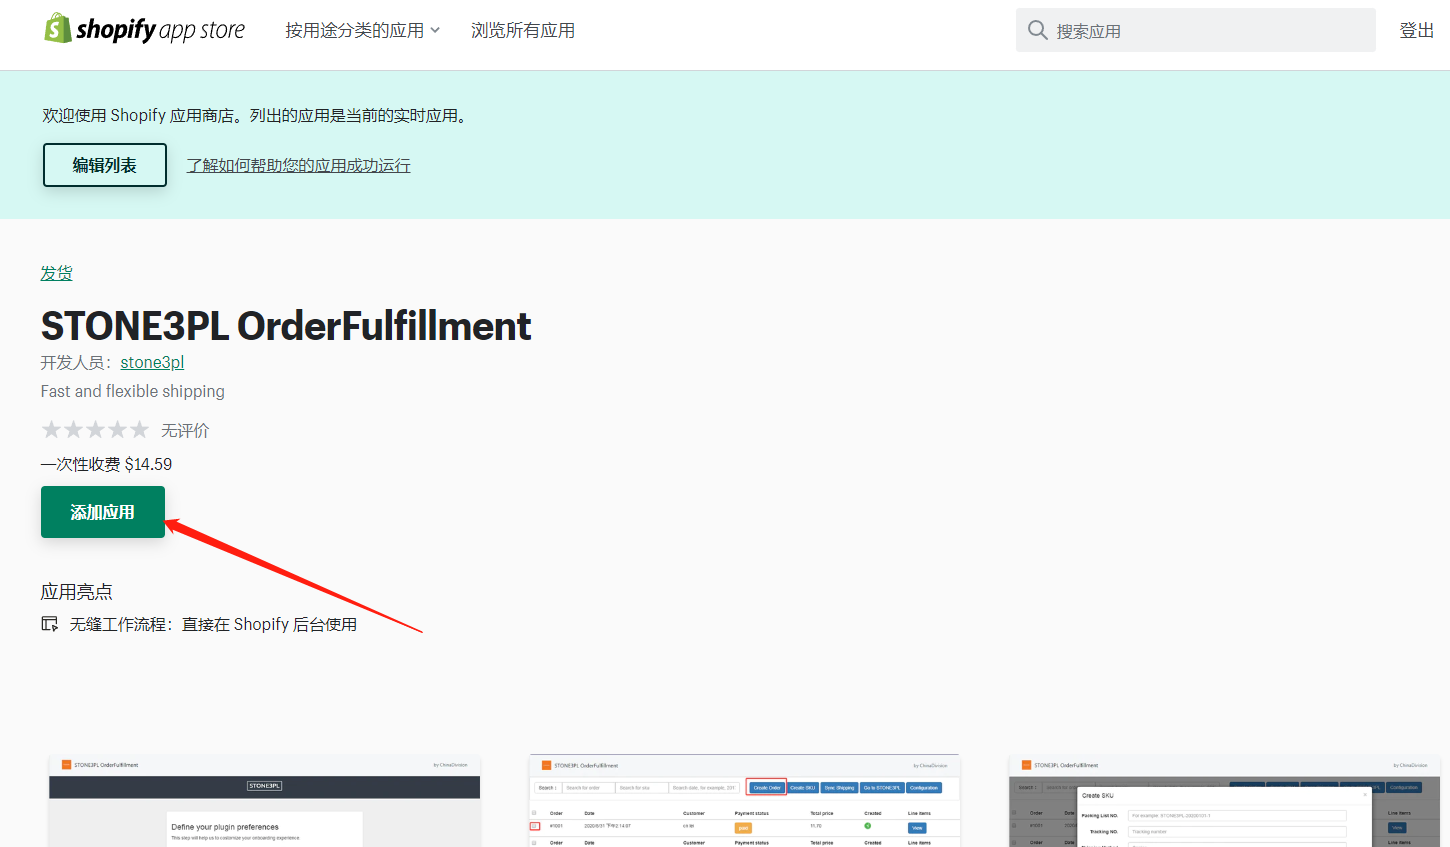The image size is (1450, 847).
Task: Click the workflow icon beside 无缝工作流程
Action: pyautogui.click(x=49, y=624)
